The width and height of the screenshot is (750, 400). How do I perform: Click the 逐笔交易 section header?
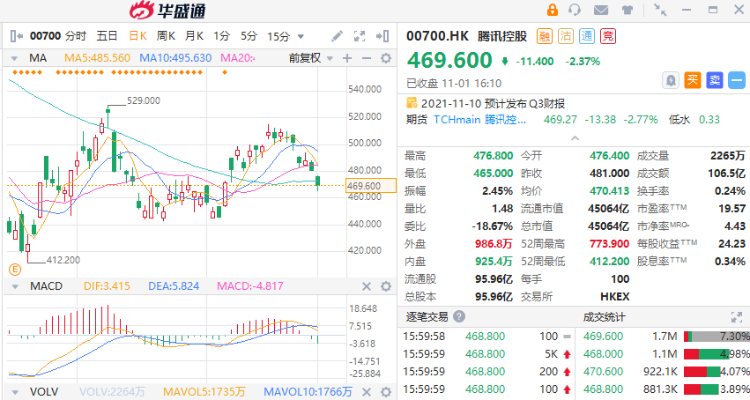pyautogui.click(x=427, y=317)
